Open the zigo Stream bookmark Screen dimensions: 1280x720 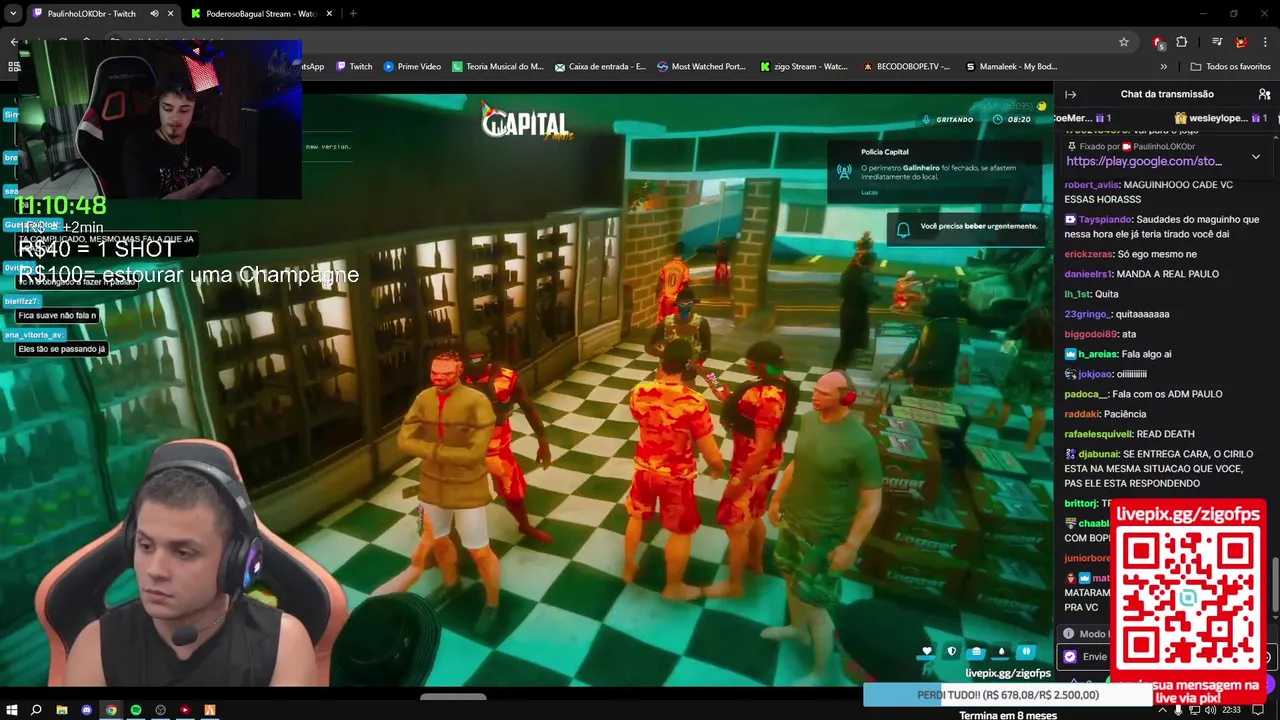click(804, 67)
